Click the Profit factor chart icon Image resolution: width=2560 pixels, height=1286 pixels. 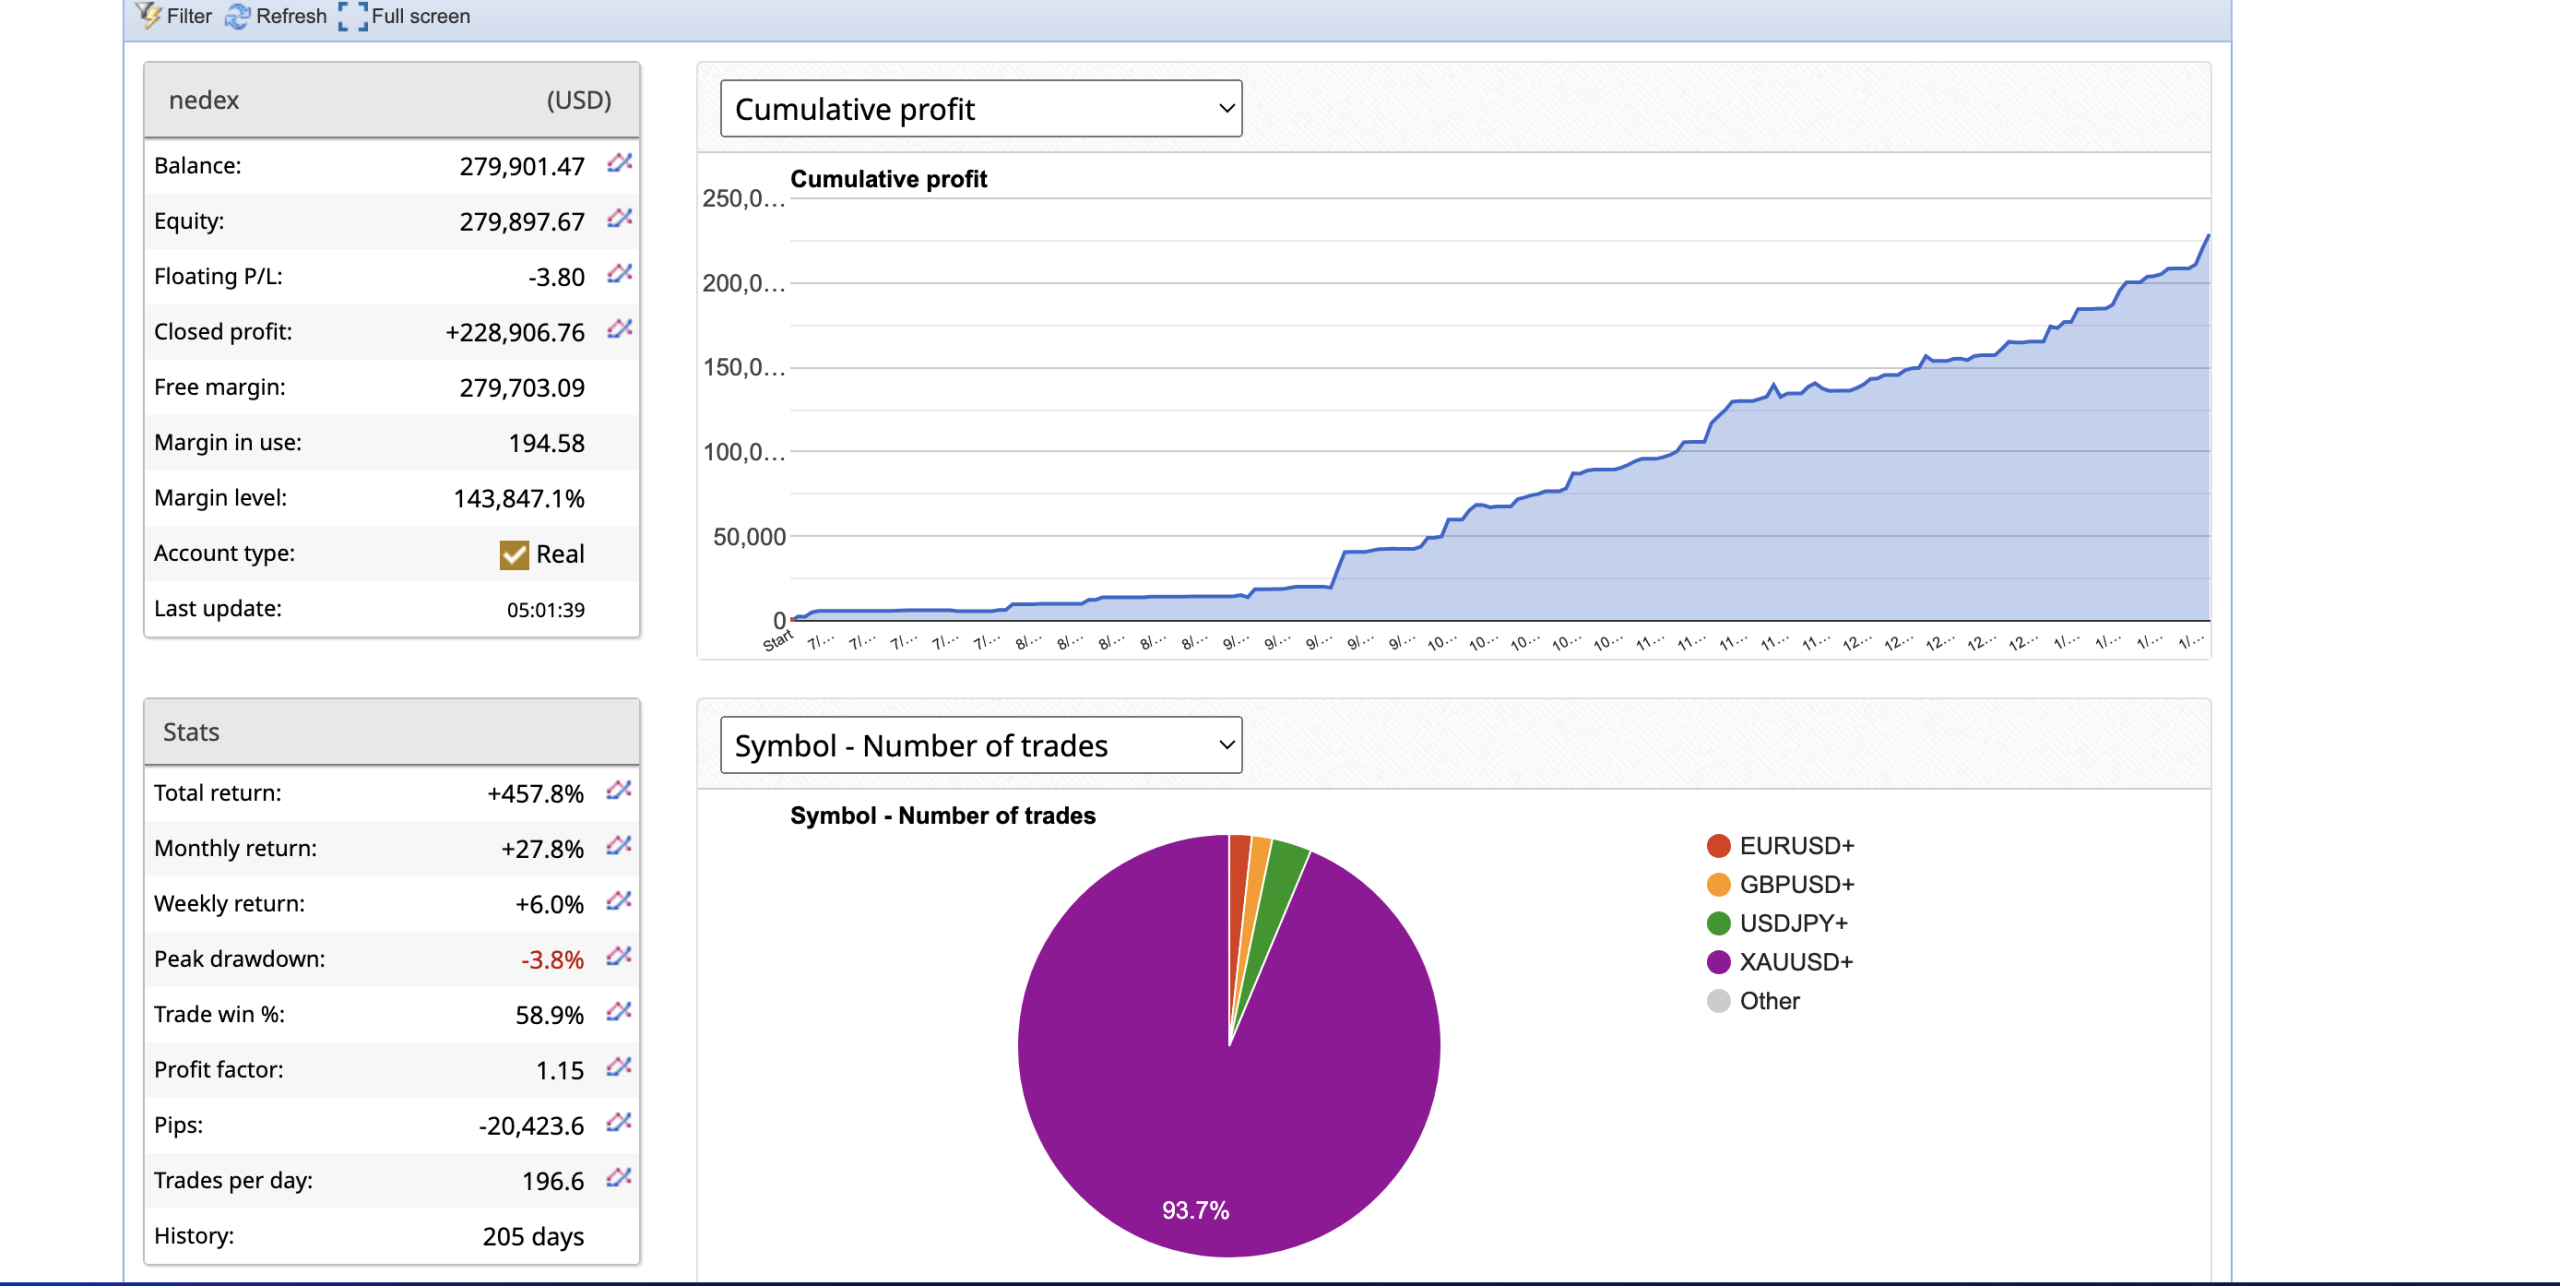(618, 1068)
